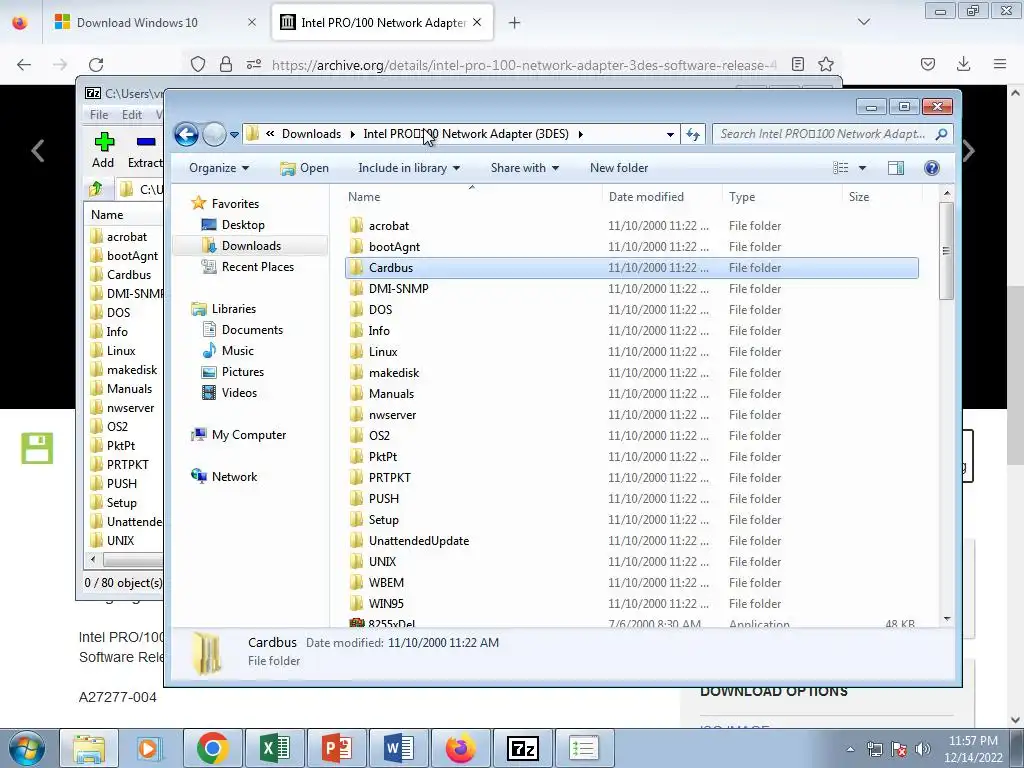Sort by Date modified column
This screenshot has height=768, width=1024.
[x=662, y=197]
